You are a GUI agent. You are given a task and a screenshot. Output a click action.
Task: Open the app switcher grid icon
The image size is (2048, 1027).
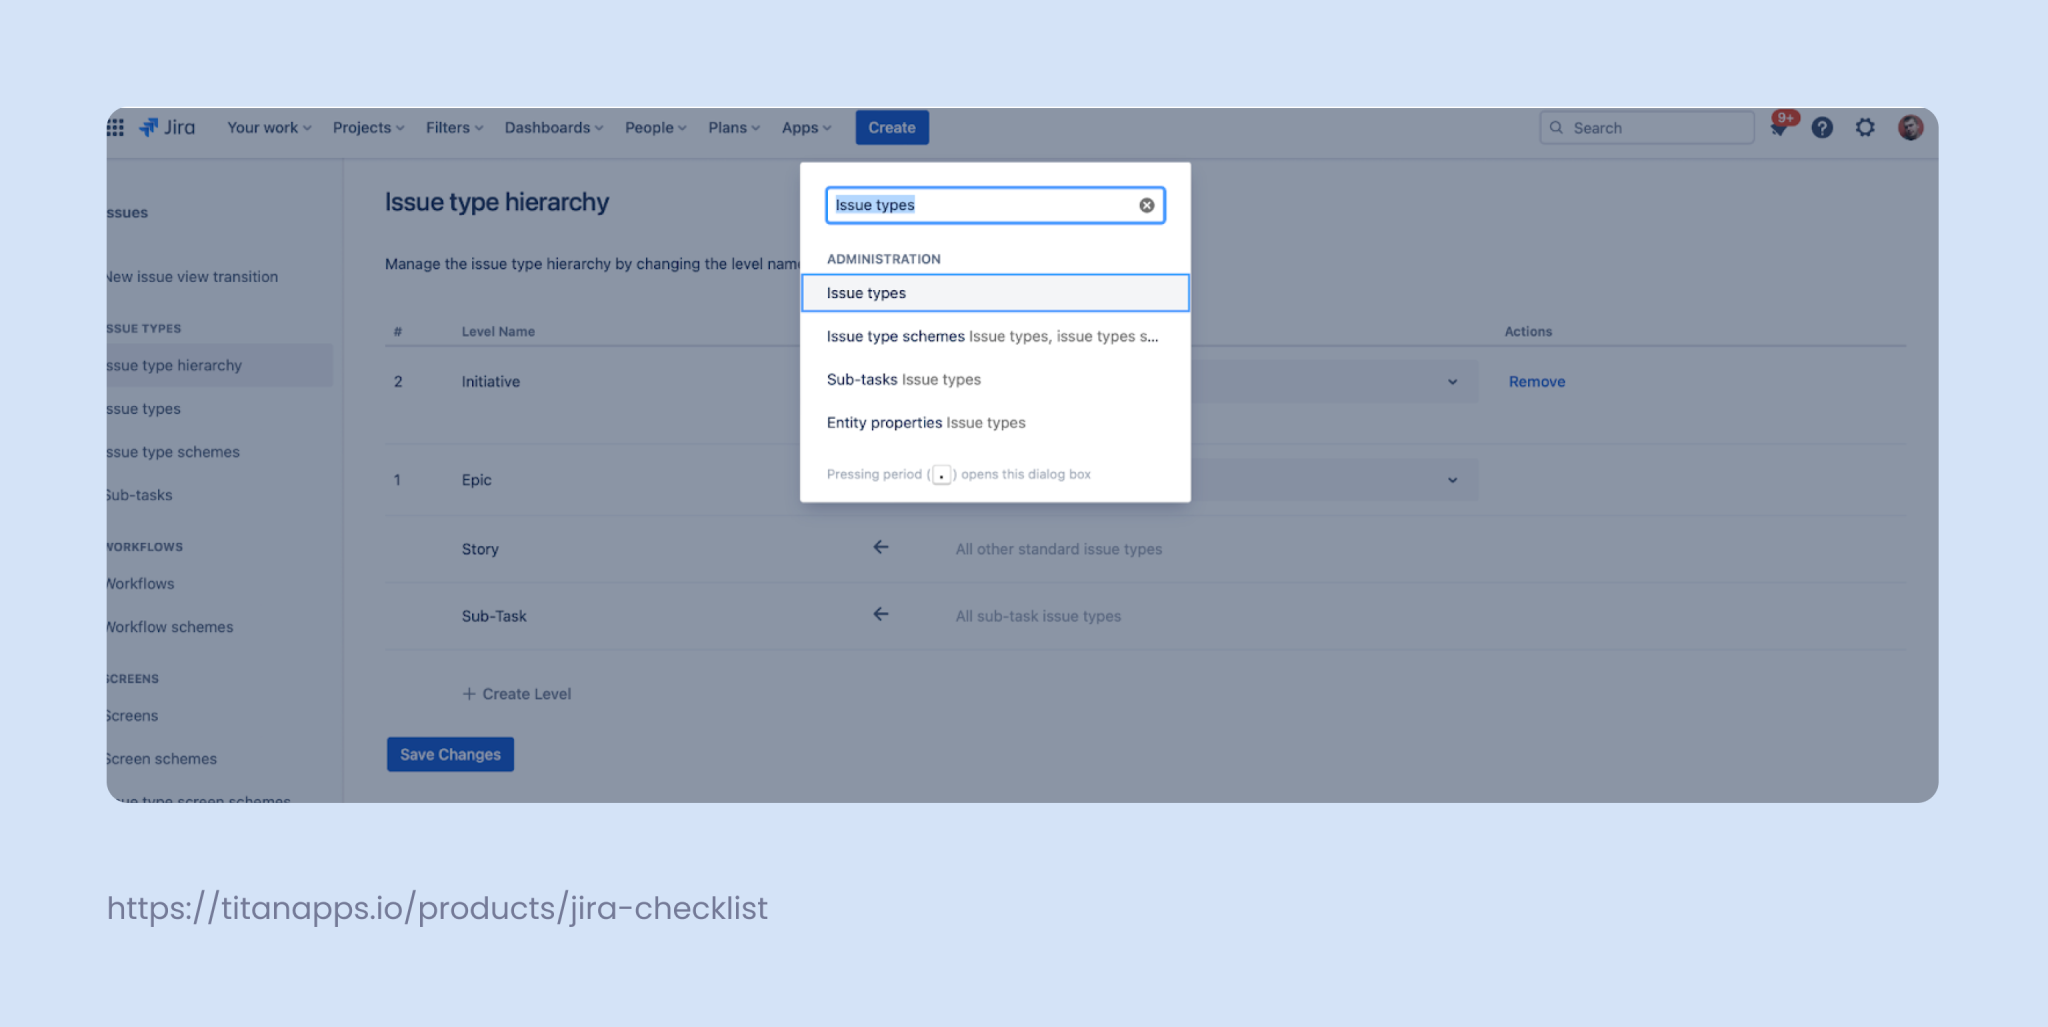pyautogui.click(x=116, y=127)
